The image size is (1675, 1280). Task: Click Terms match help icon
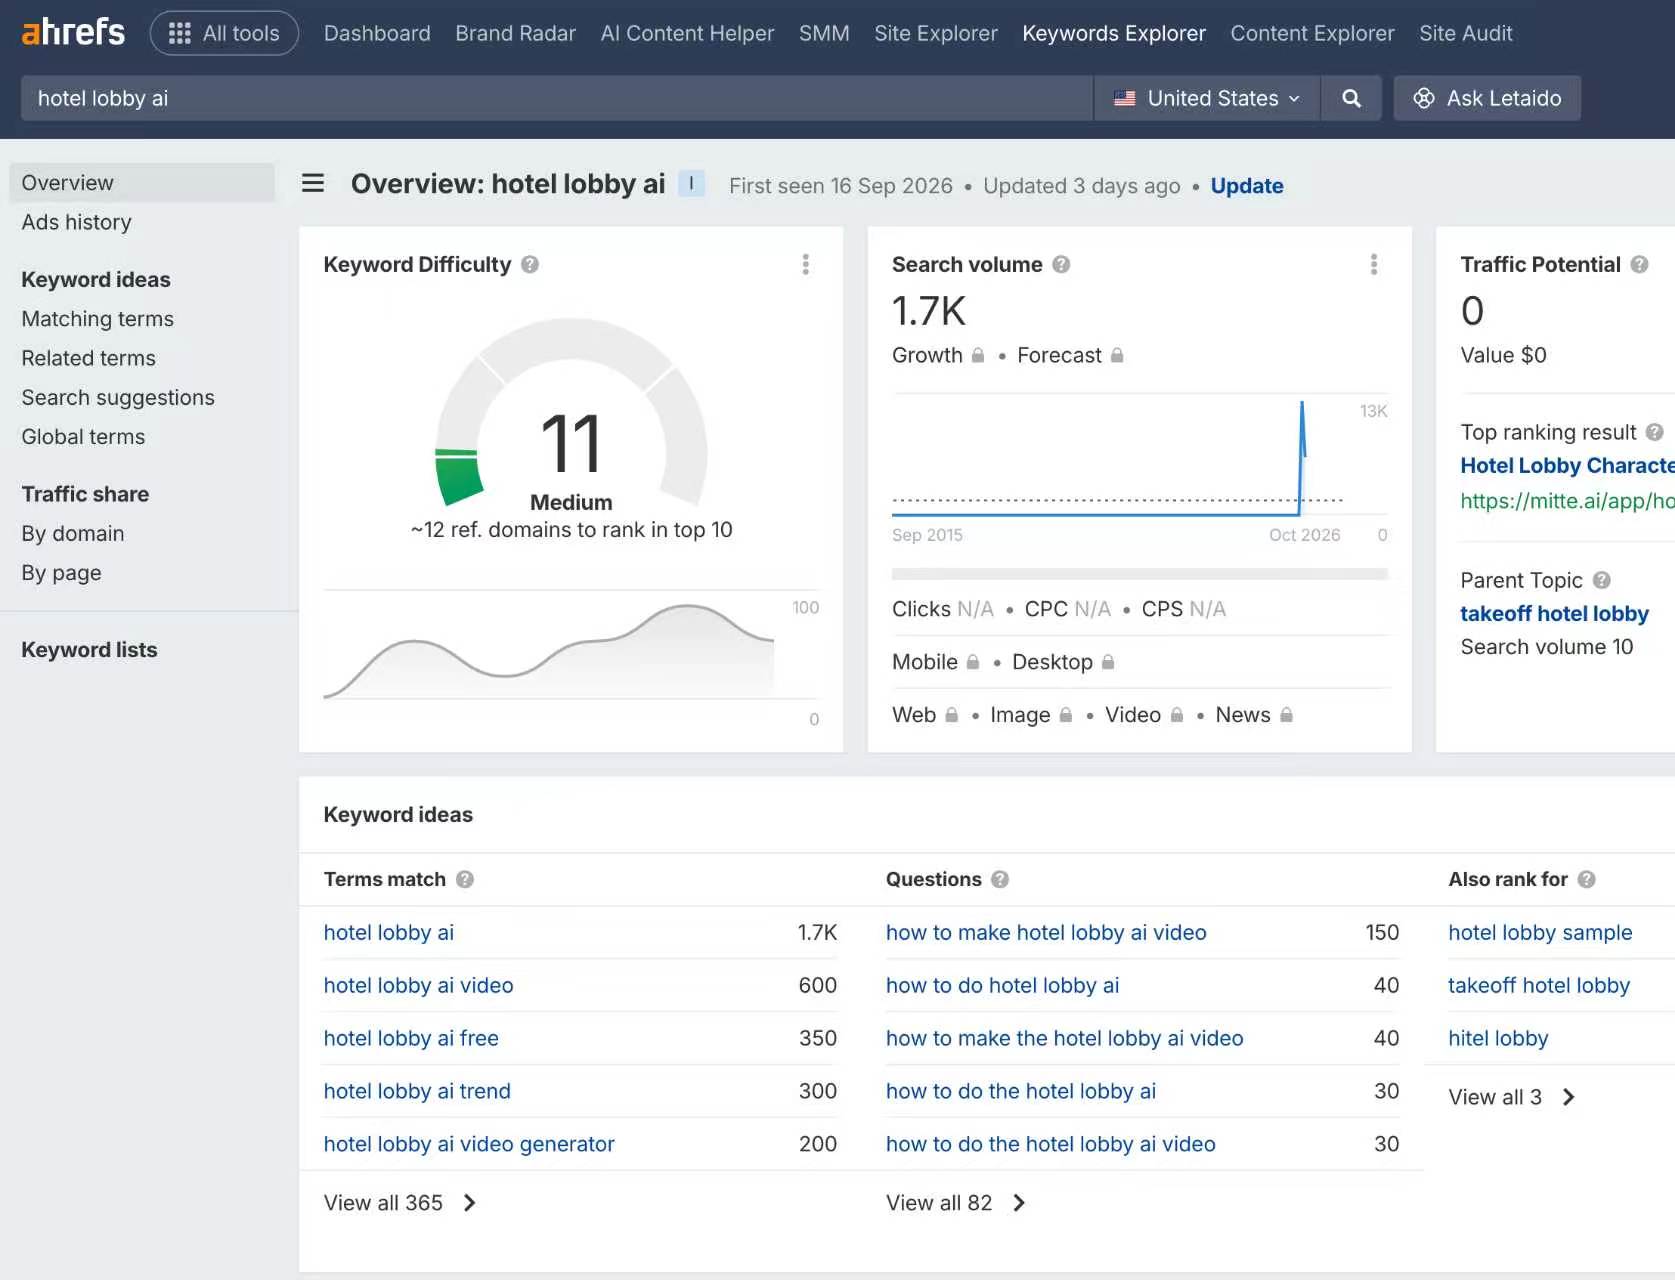(464, 879)
